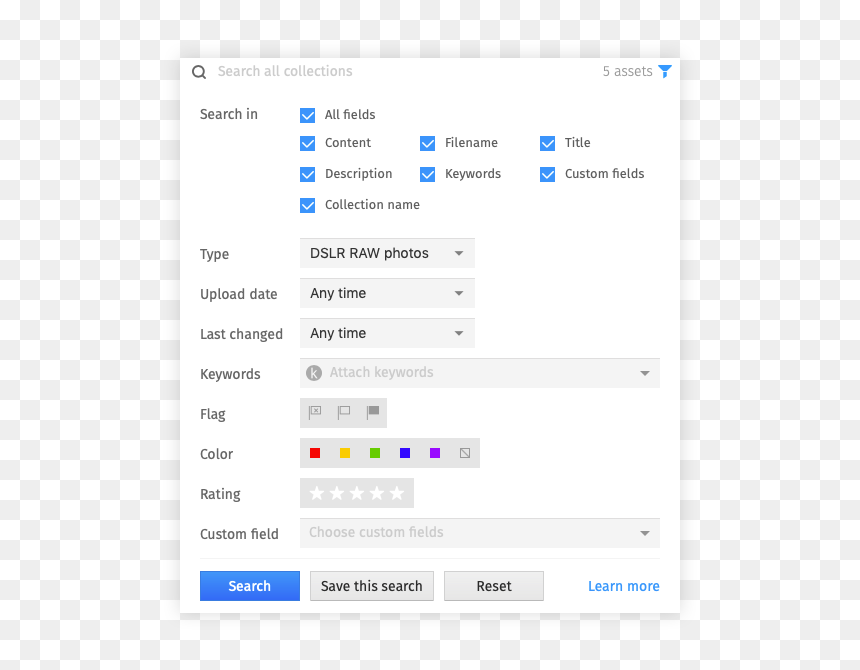
Task: Open the Type dropdown showing DSLR RAW photos
Action: 387,253
